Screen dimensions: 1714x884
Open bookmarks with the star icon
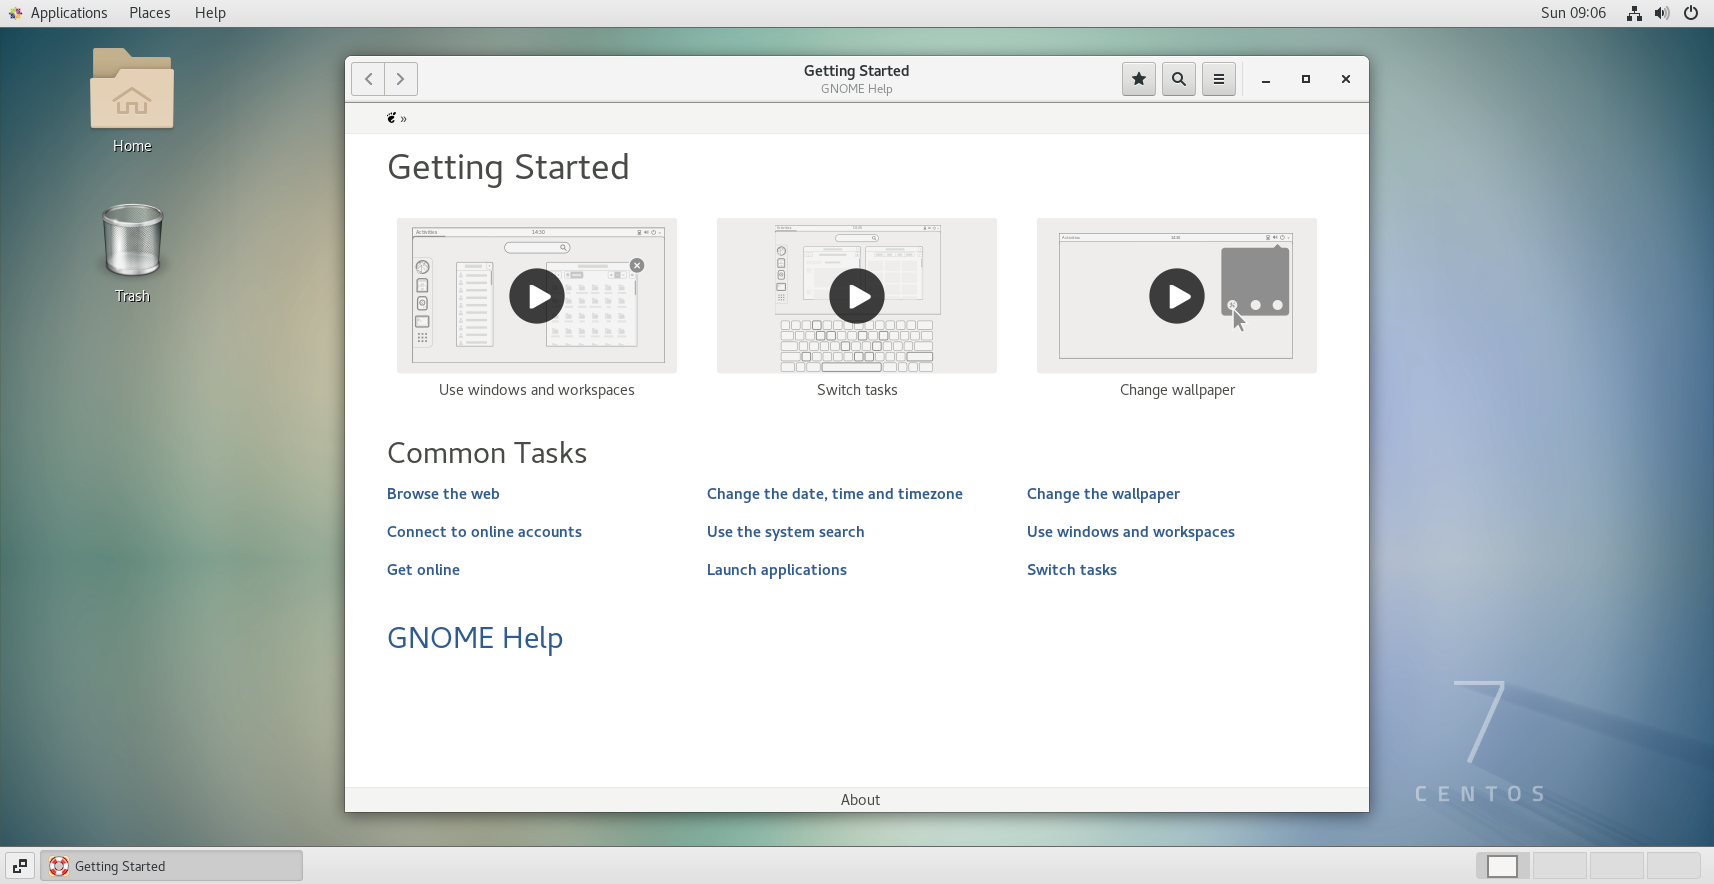pyautogui.click(x=1139, y=79)
